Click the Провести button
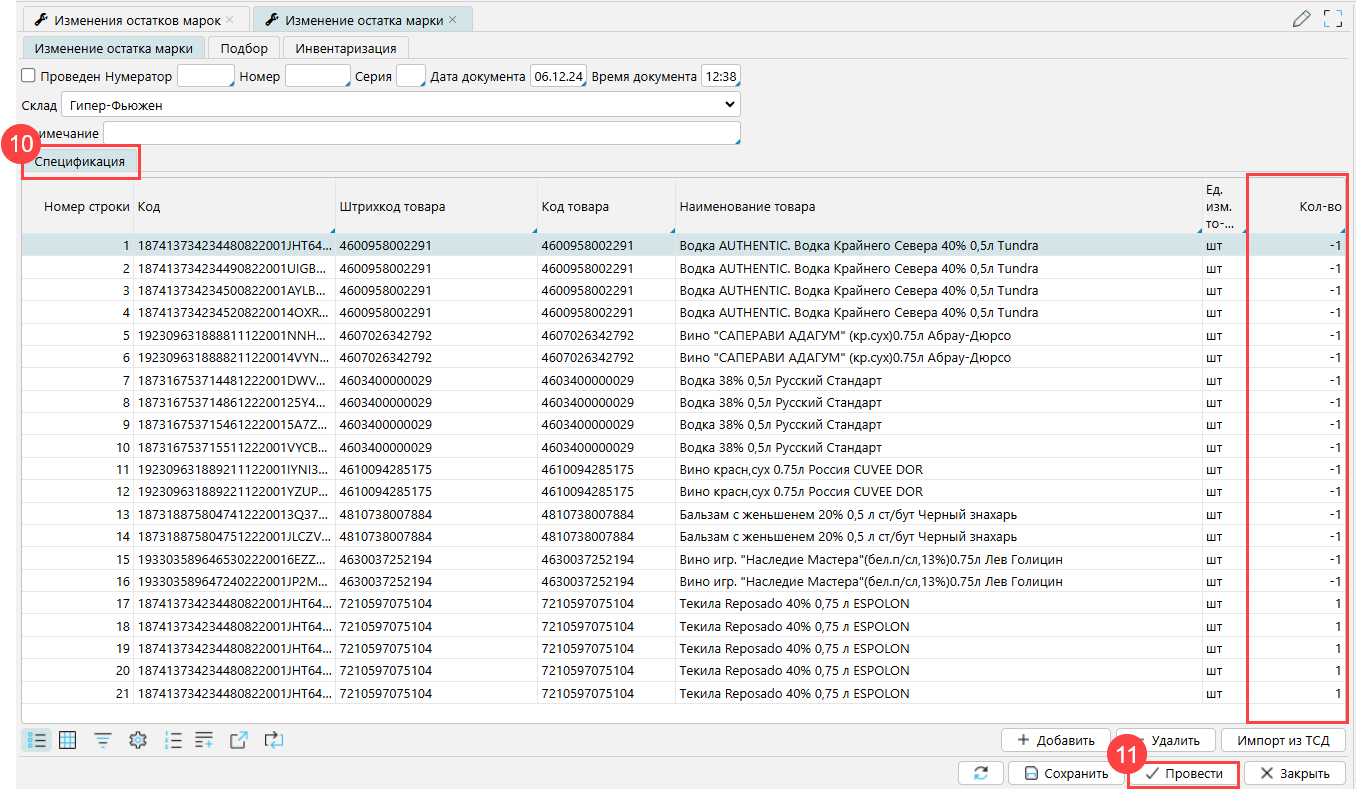Viewport: 1356px width, 789px height. click(1183, 773)
